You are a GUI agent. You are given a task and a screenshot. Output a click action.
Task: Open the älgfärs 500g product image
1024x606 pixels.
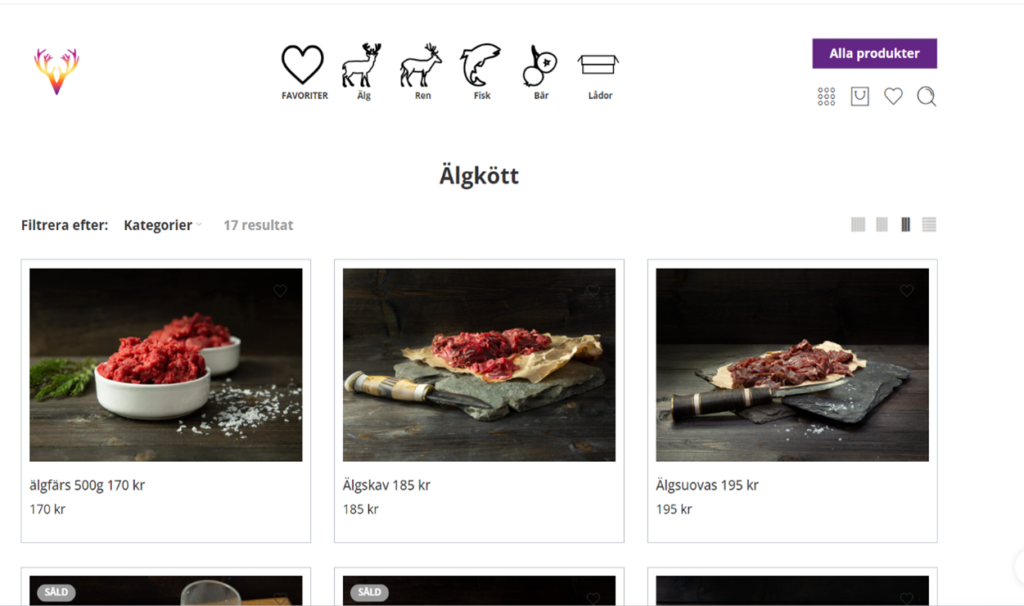click(x=166, y=364)
